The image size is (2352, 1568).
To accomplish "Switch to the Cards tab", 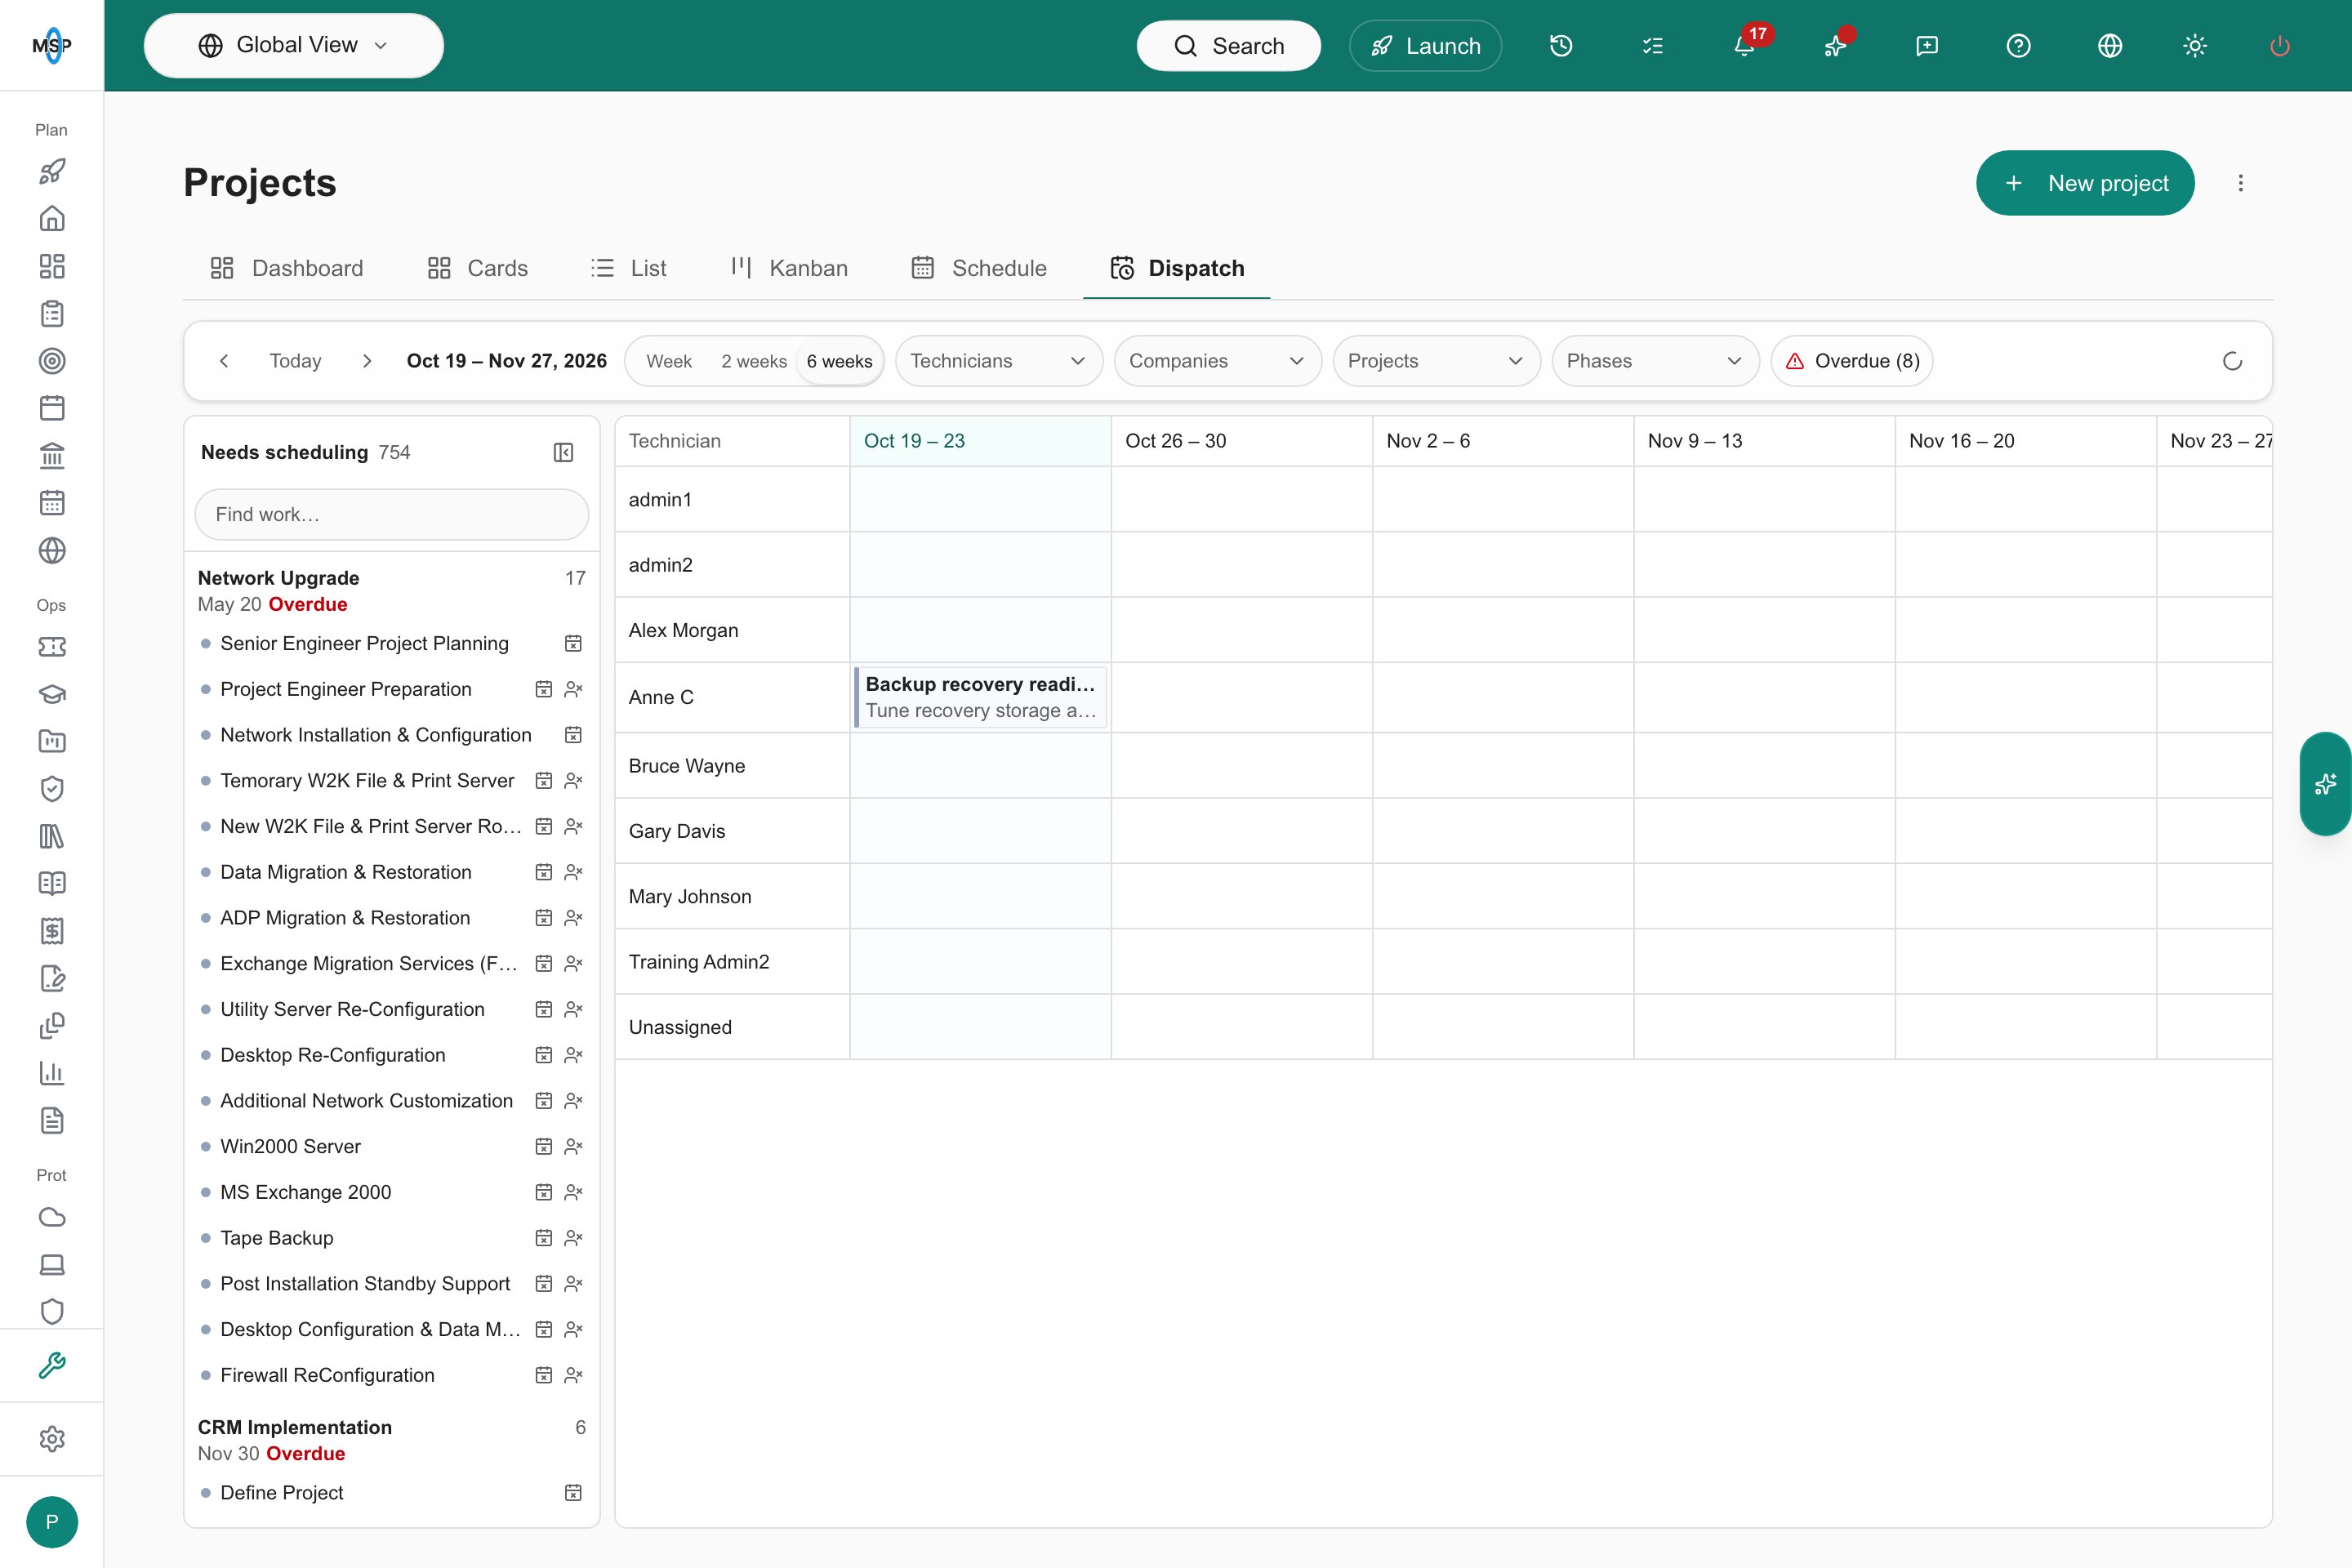I will point(478,268).
